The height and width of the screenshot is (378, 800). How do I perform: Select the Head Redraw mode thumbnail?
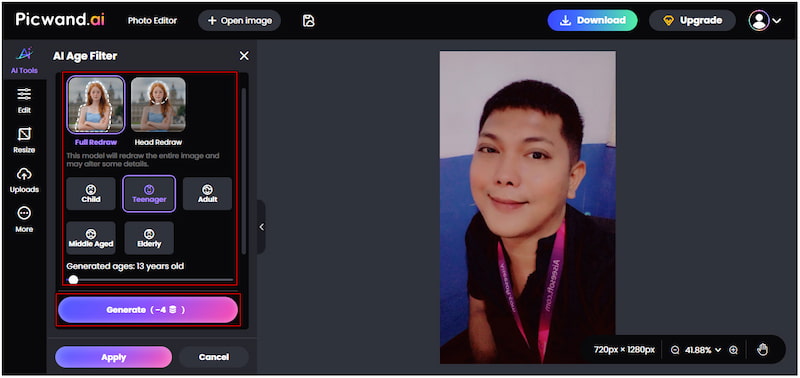(158, 105)
